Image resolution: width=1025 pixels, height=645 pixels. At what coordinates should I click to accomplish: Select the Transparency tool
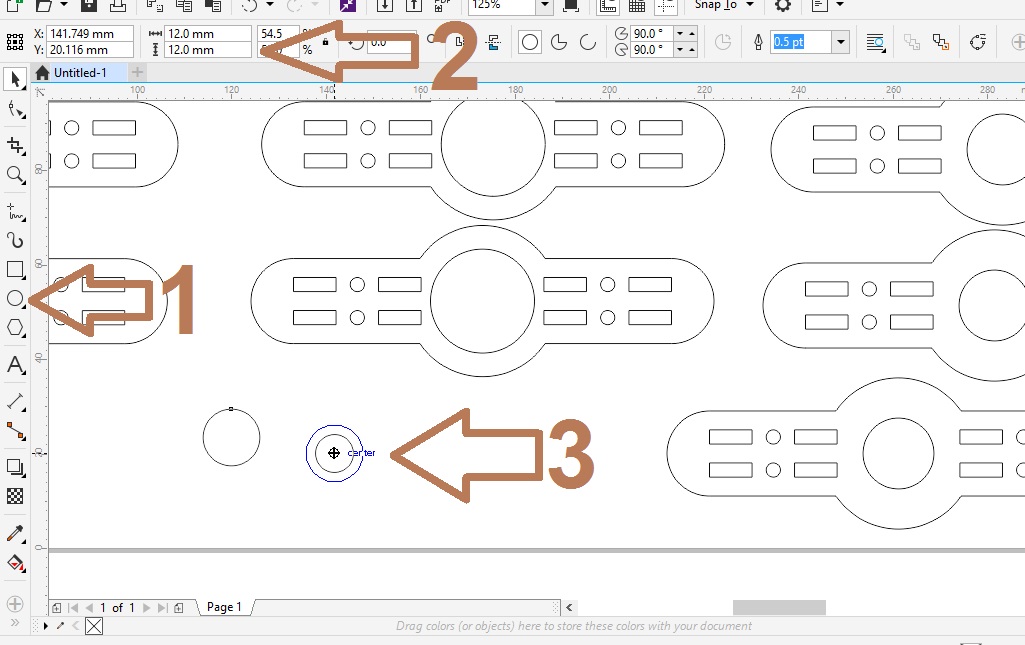(x=15, y=496)
